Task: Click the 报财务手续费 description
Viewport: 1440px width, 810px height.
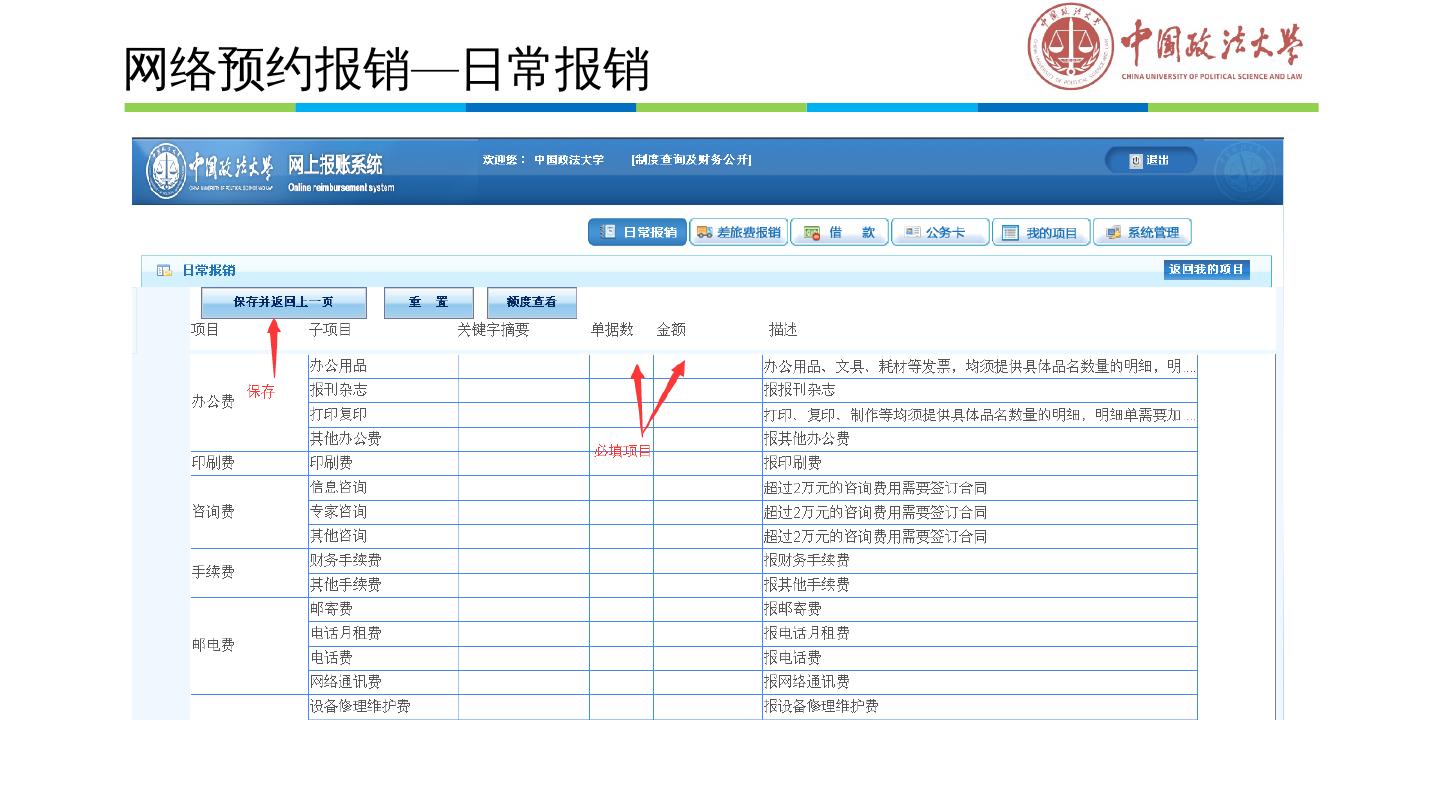Action: pos(807,561)
